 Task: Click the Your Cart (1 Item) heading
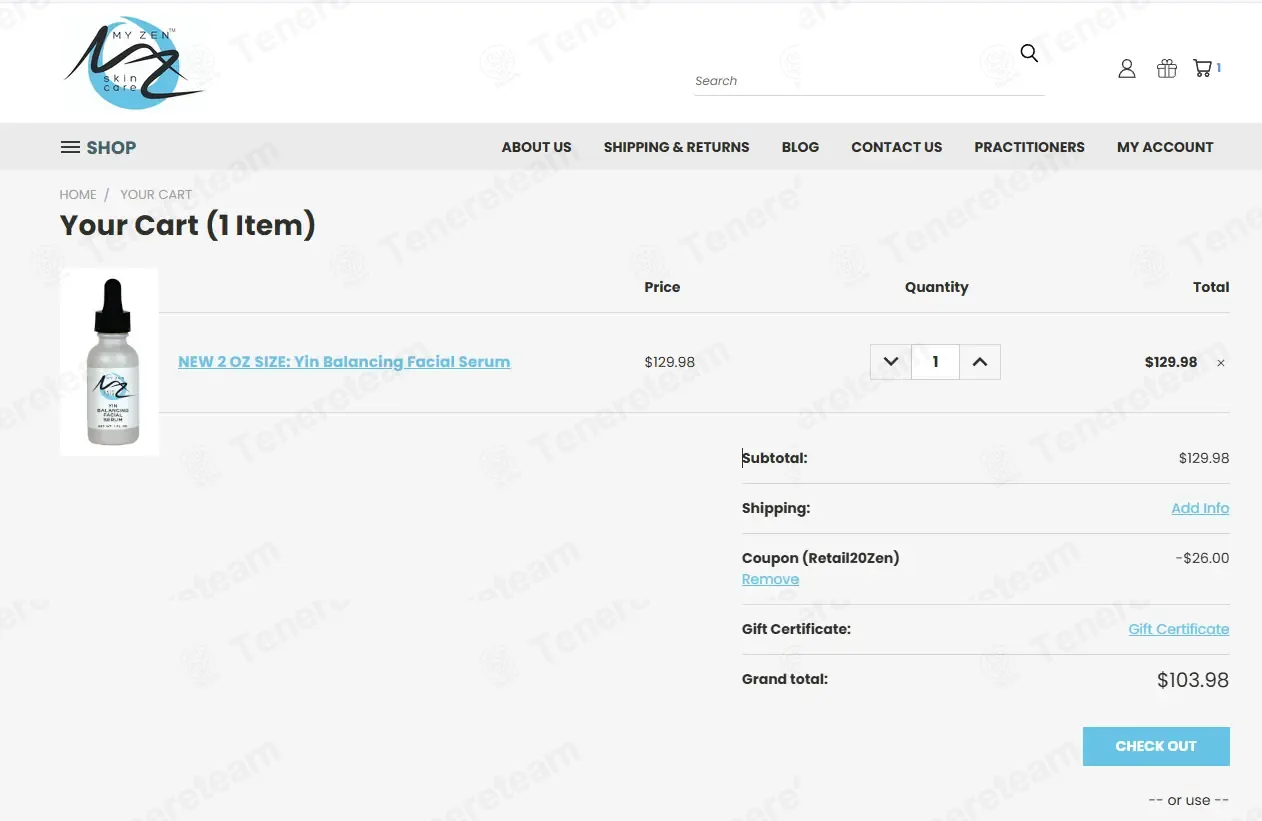[x=188, y=225]
